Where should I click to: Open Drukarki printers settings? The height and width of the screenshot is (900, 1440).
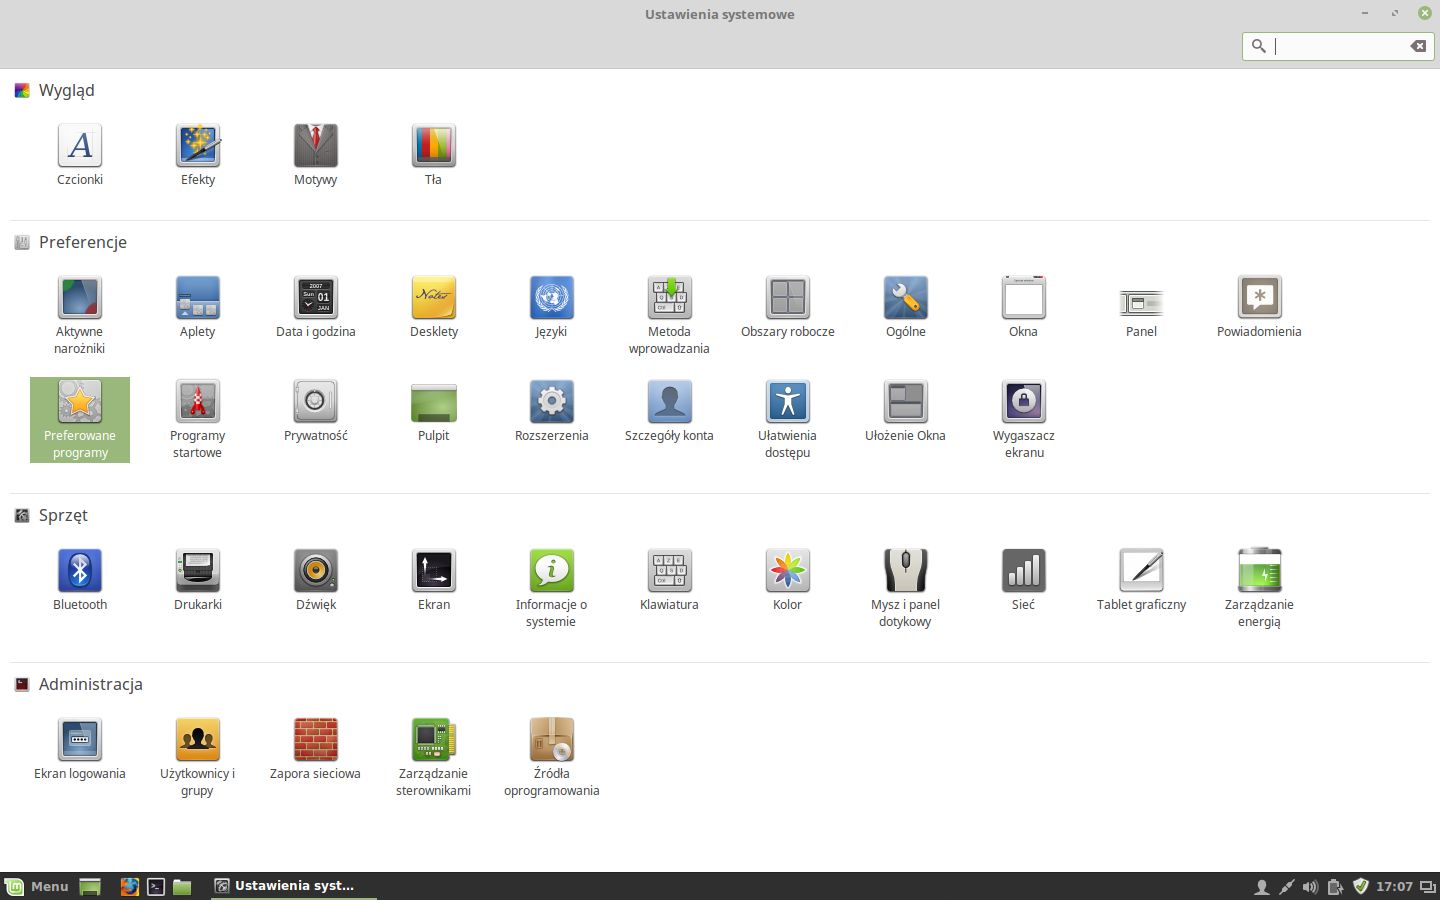point(198,580)
